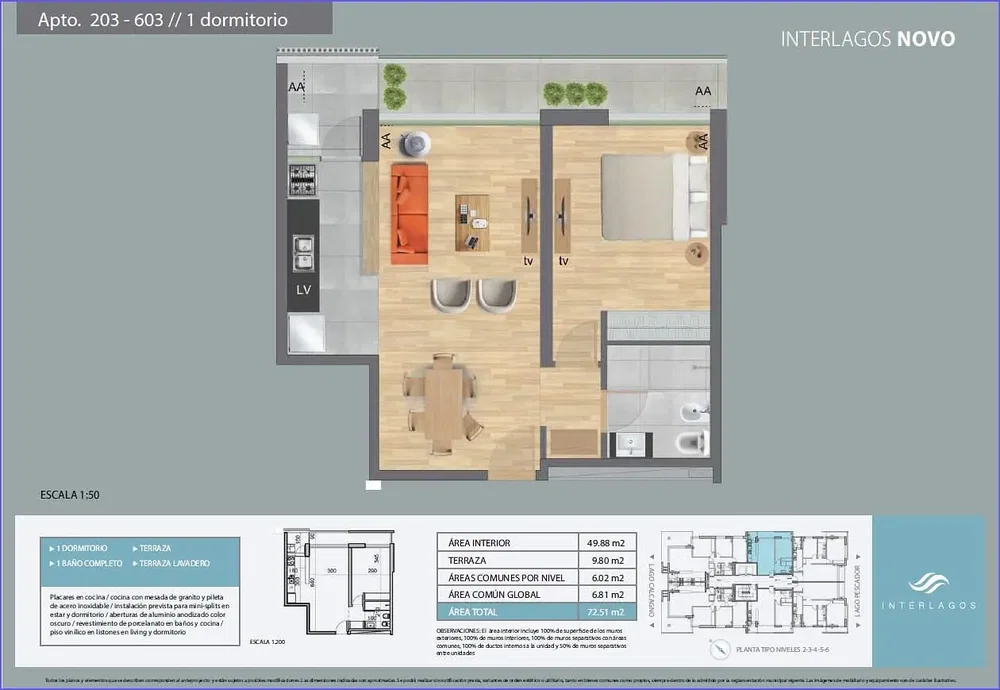Select the double bed in the bedroom
Image resolution: width=1000 pixels, height=690 pixels.
click(x=654, y=197)
